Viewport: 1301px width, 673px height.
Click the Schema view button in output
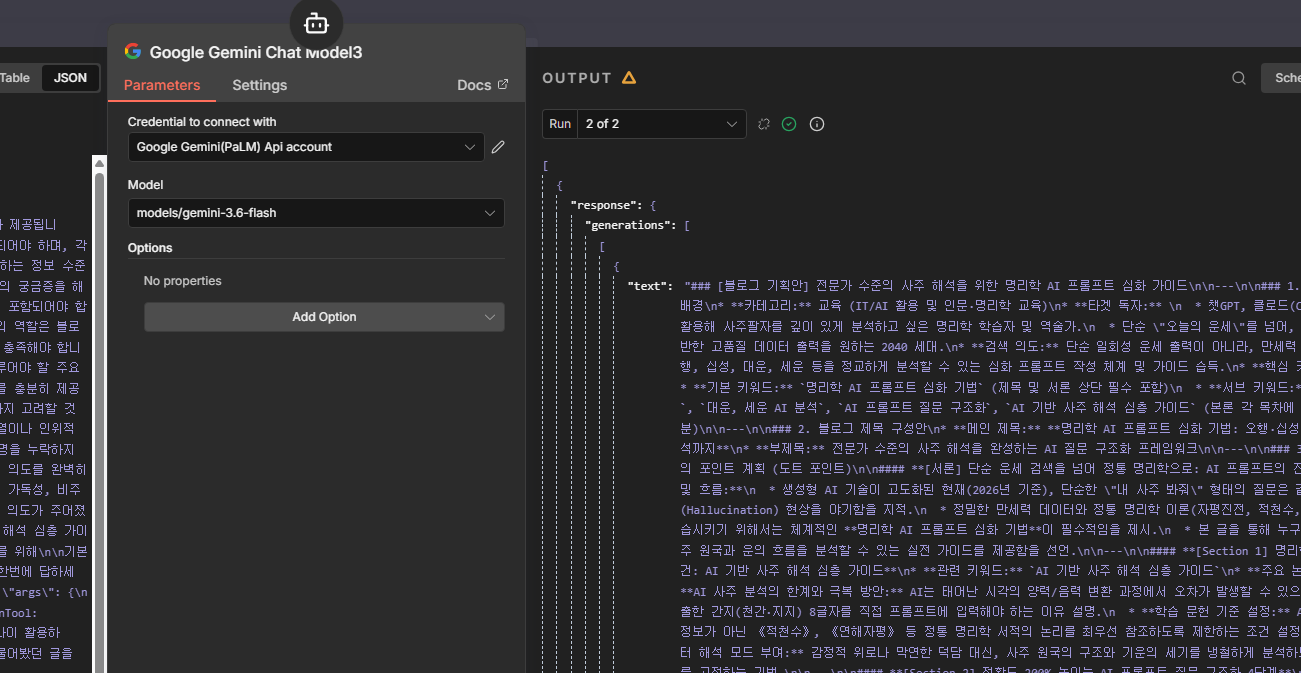[1281, 78]
